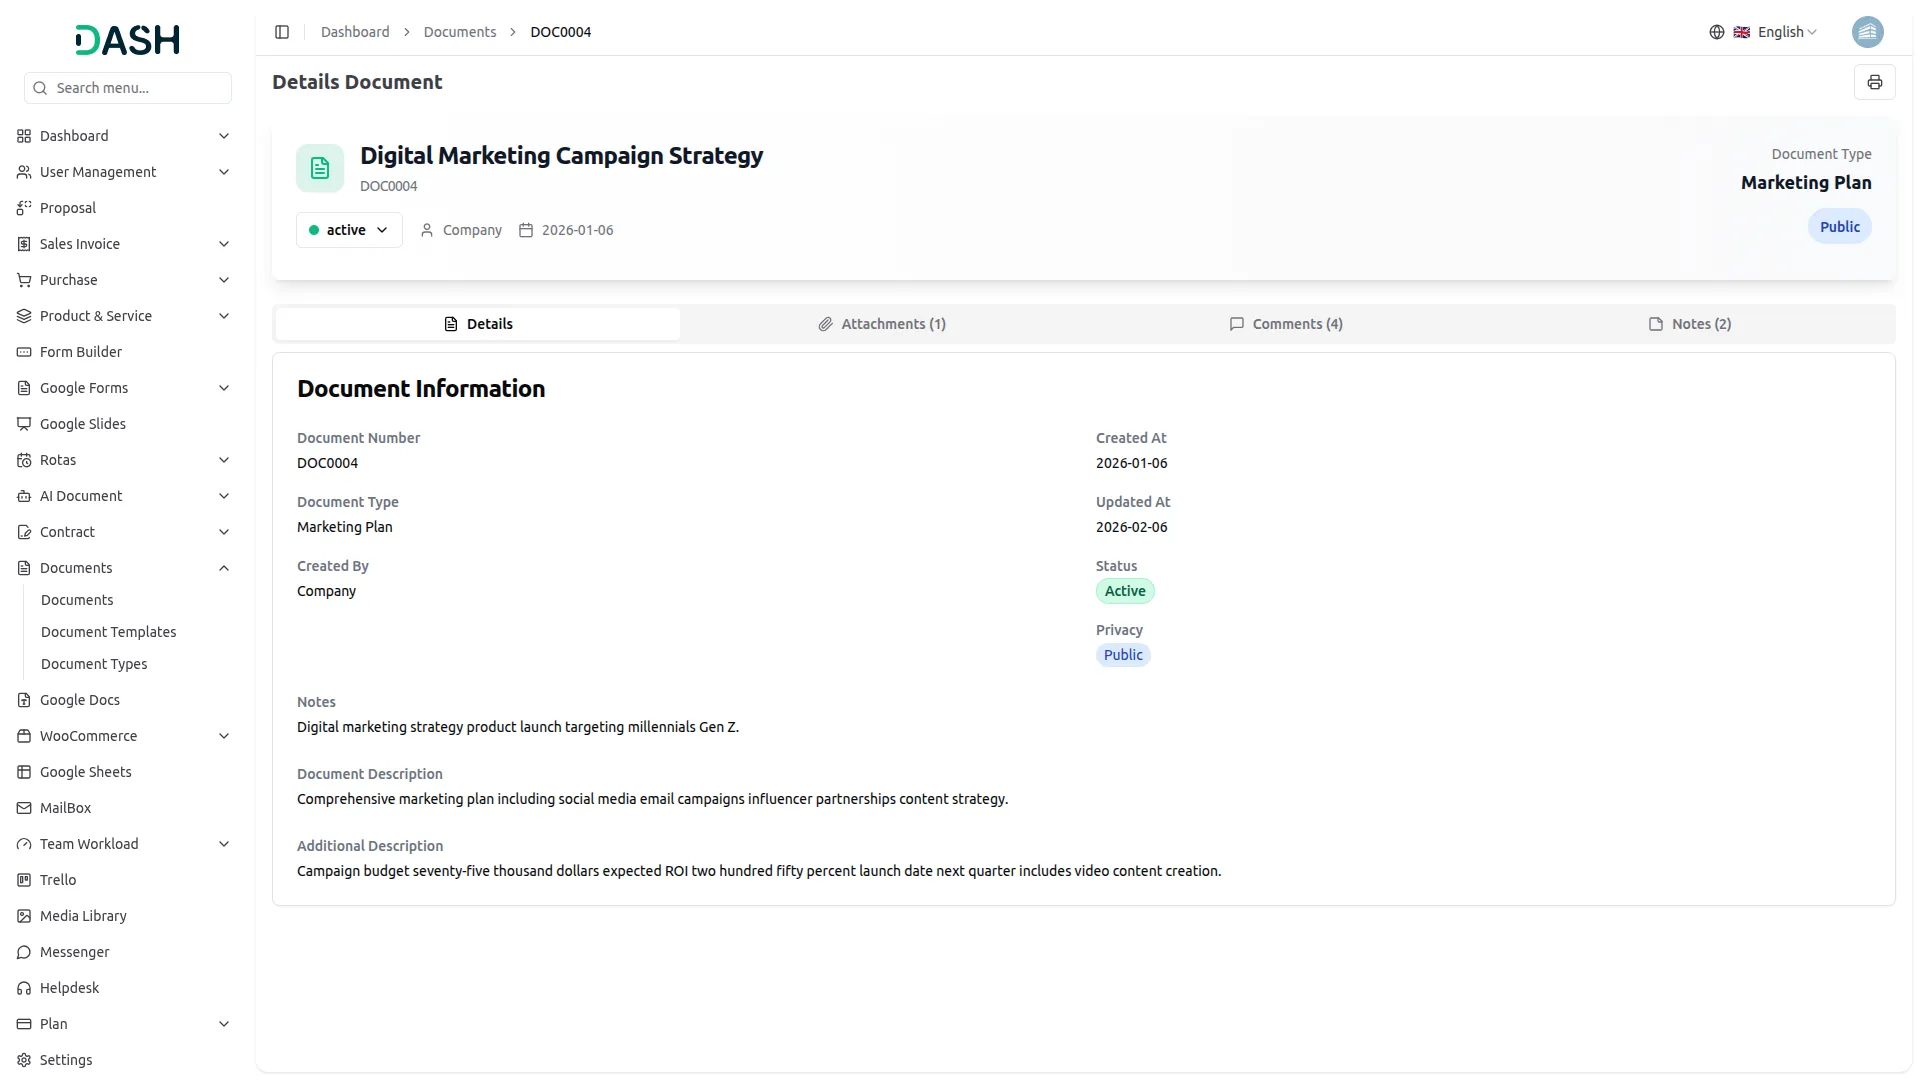Switch to the Notes (2) tab
This screenshot has height=1080, width=1920.
point(1690,324)
